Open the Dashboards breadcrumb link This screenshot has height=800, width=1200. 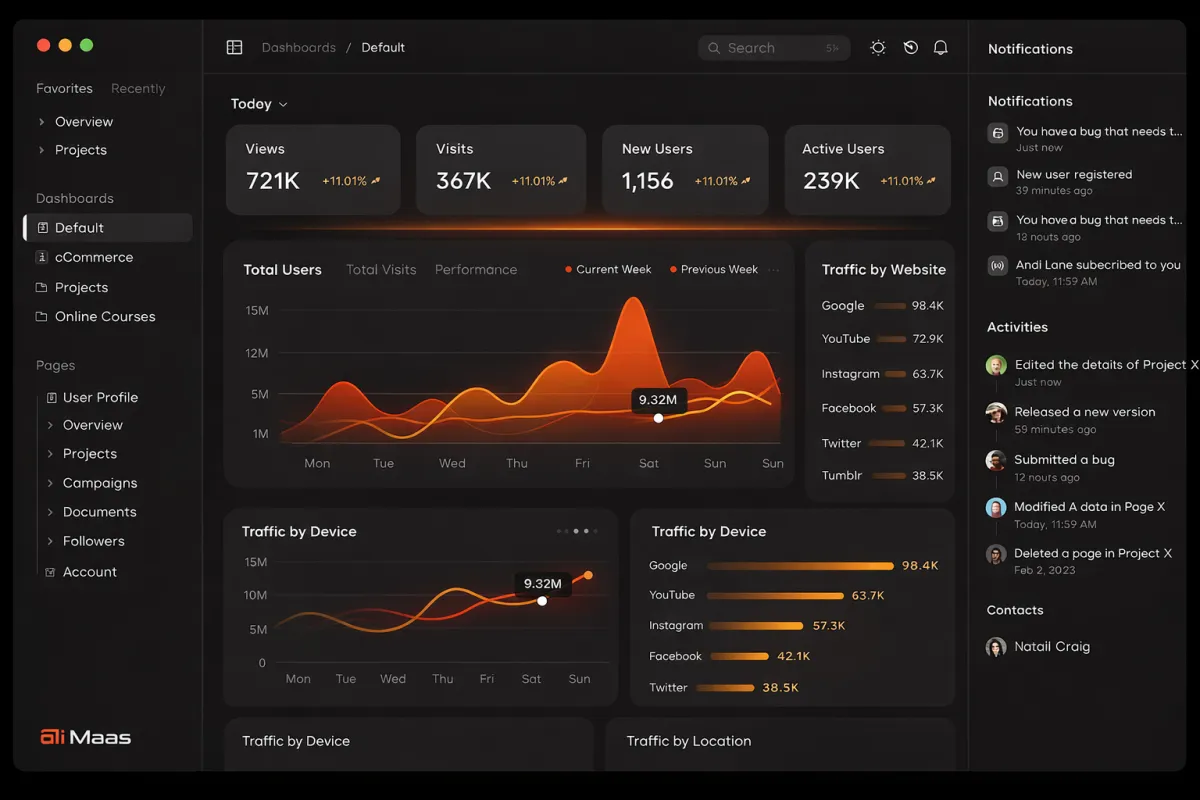(x=299, y=47)
